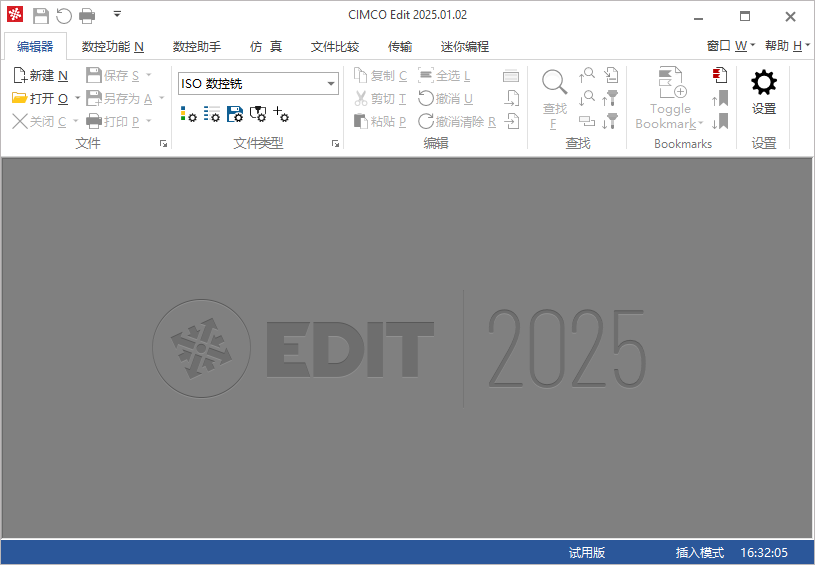Click the 打开 O folder icon

20,98
